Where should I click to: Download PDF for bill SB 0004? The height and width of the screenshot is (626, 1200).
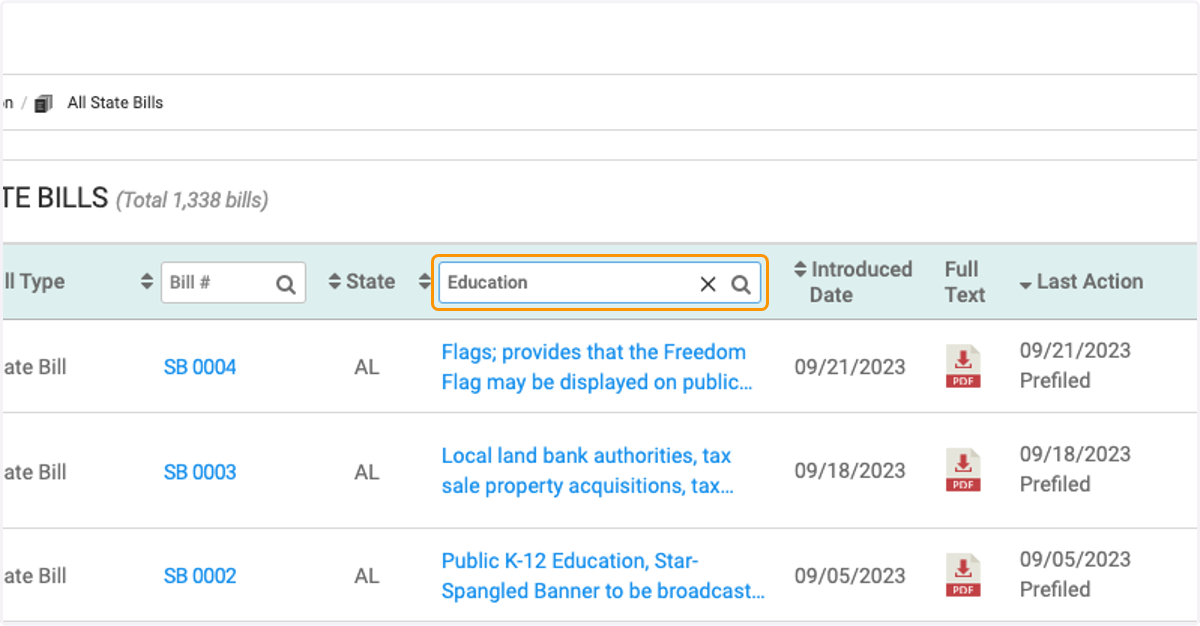(964, 367)
